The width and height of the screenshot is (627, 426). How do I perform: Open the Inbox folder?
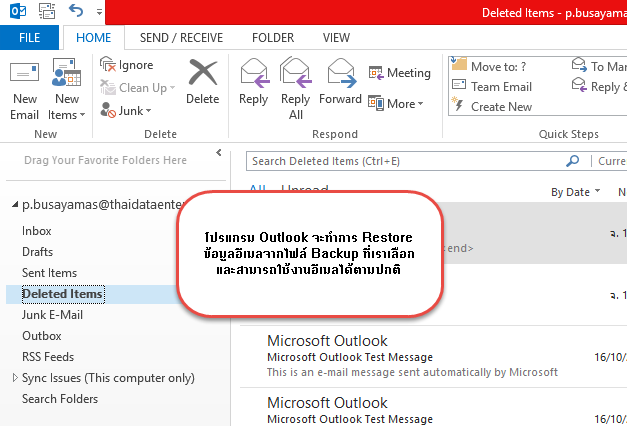tap(37, 231)
